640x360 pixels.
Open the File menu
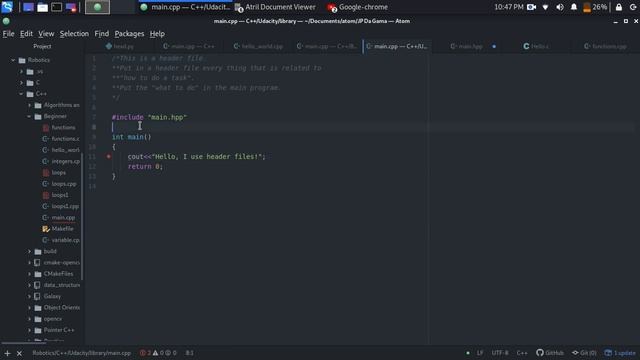8,34
